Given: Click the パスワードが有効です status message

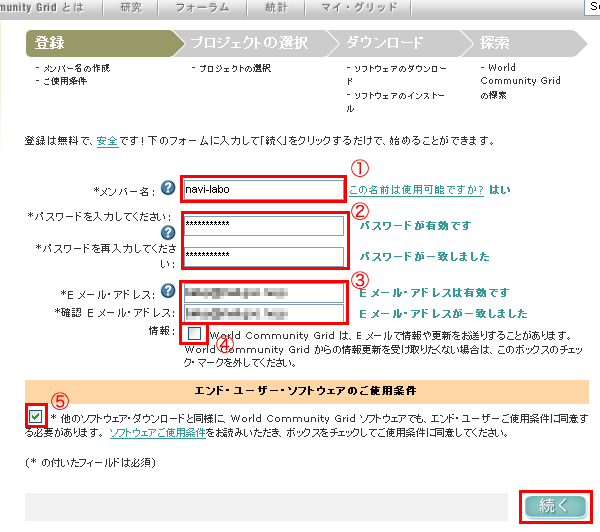Looking at the screenshot, I should point(415,226).
